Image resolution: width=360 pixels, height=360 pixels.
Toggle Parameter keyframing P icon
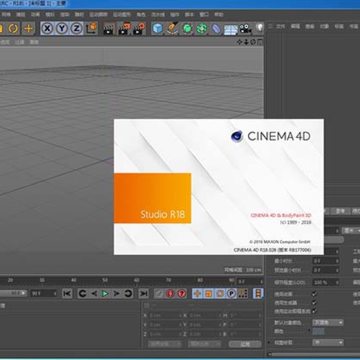point(231,294)
